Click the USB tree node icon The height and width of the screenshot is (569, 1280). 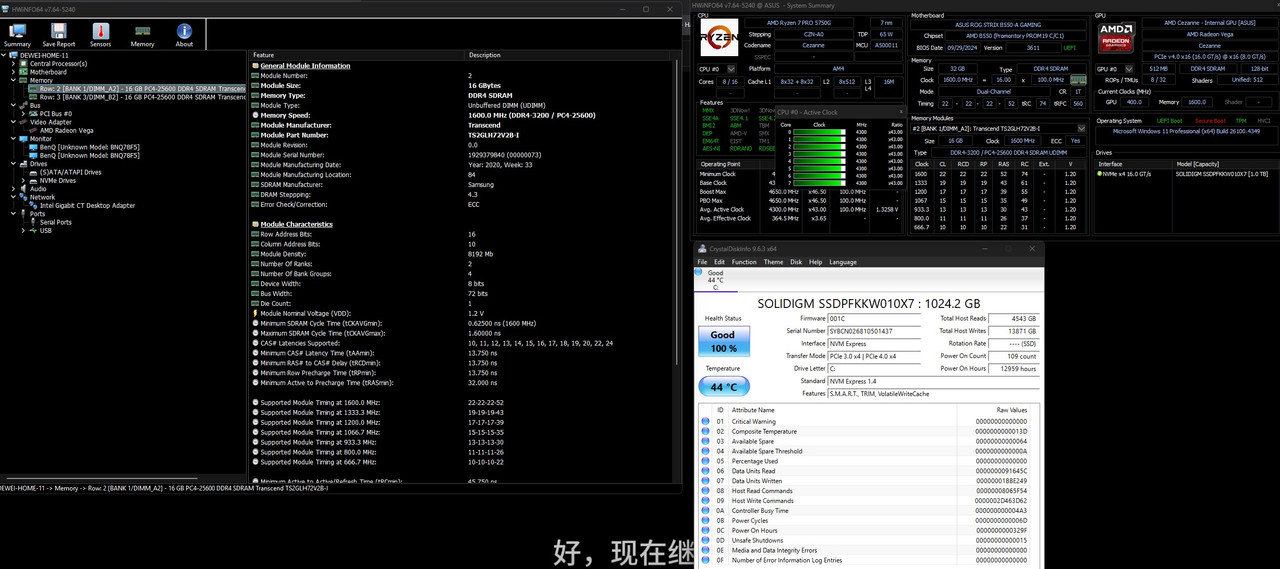point(34,230)
